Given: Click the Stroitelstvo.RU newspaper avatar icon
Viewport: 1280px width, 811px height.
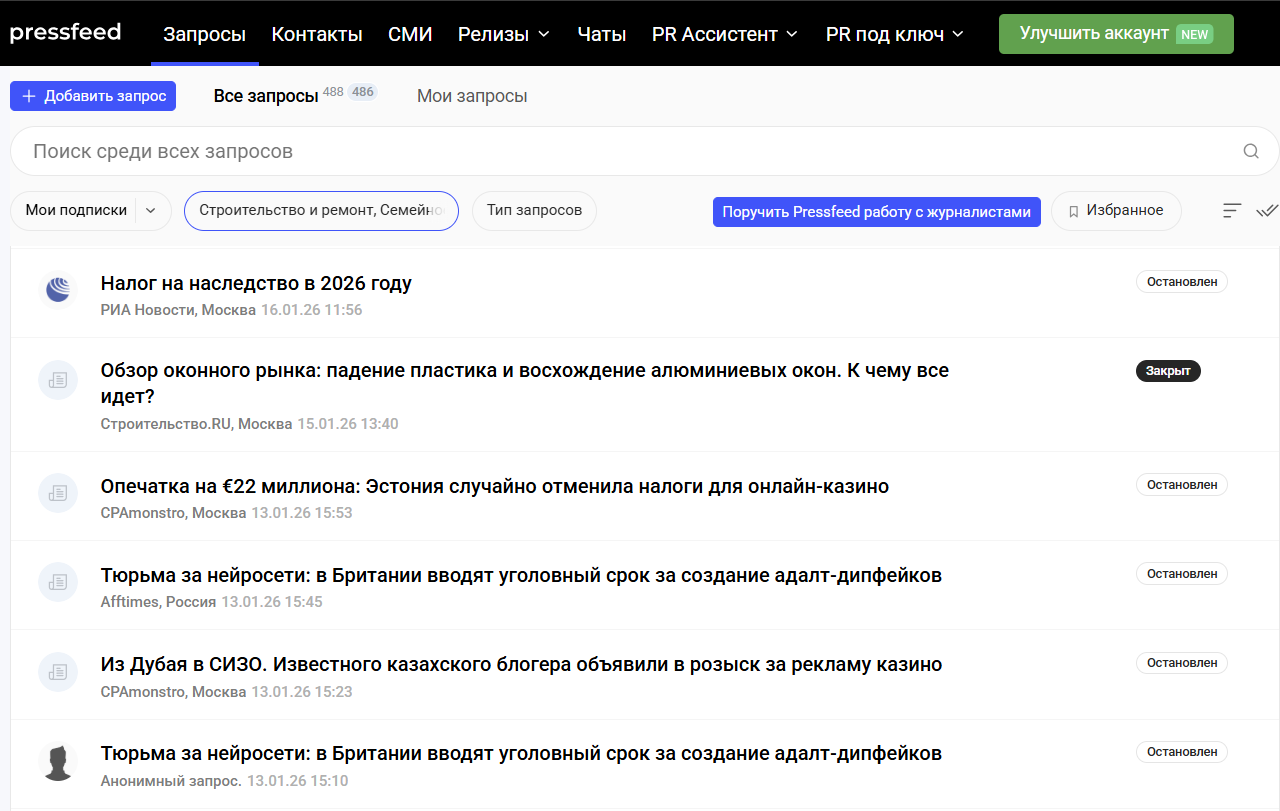Looking at the screenshot, I should [58, 380].
